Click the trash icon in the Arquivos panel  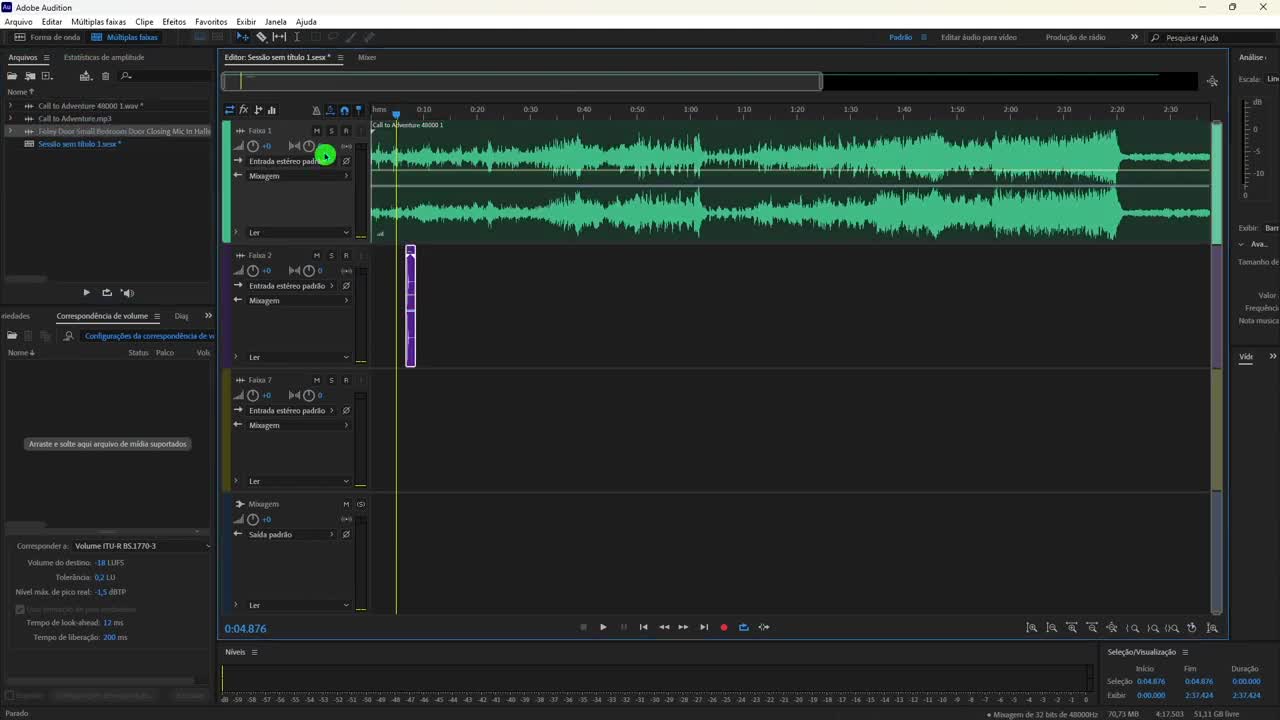[x=106, y=76]
